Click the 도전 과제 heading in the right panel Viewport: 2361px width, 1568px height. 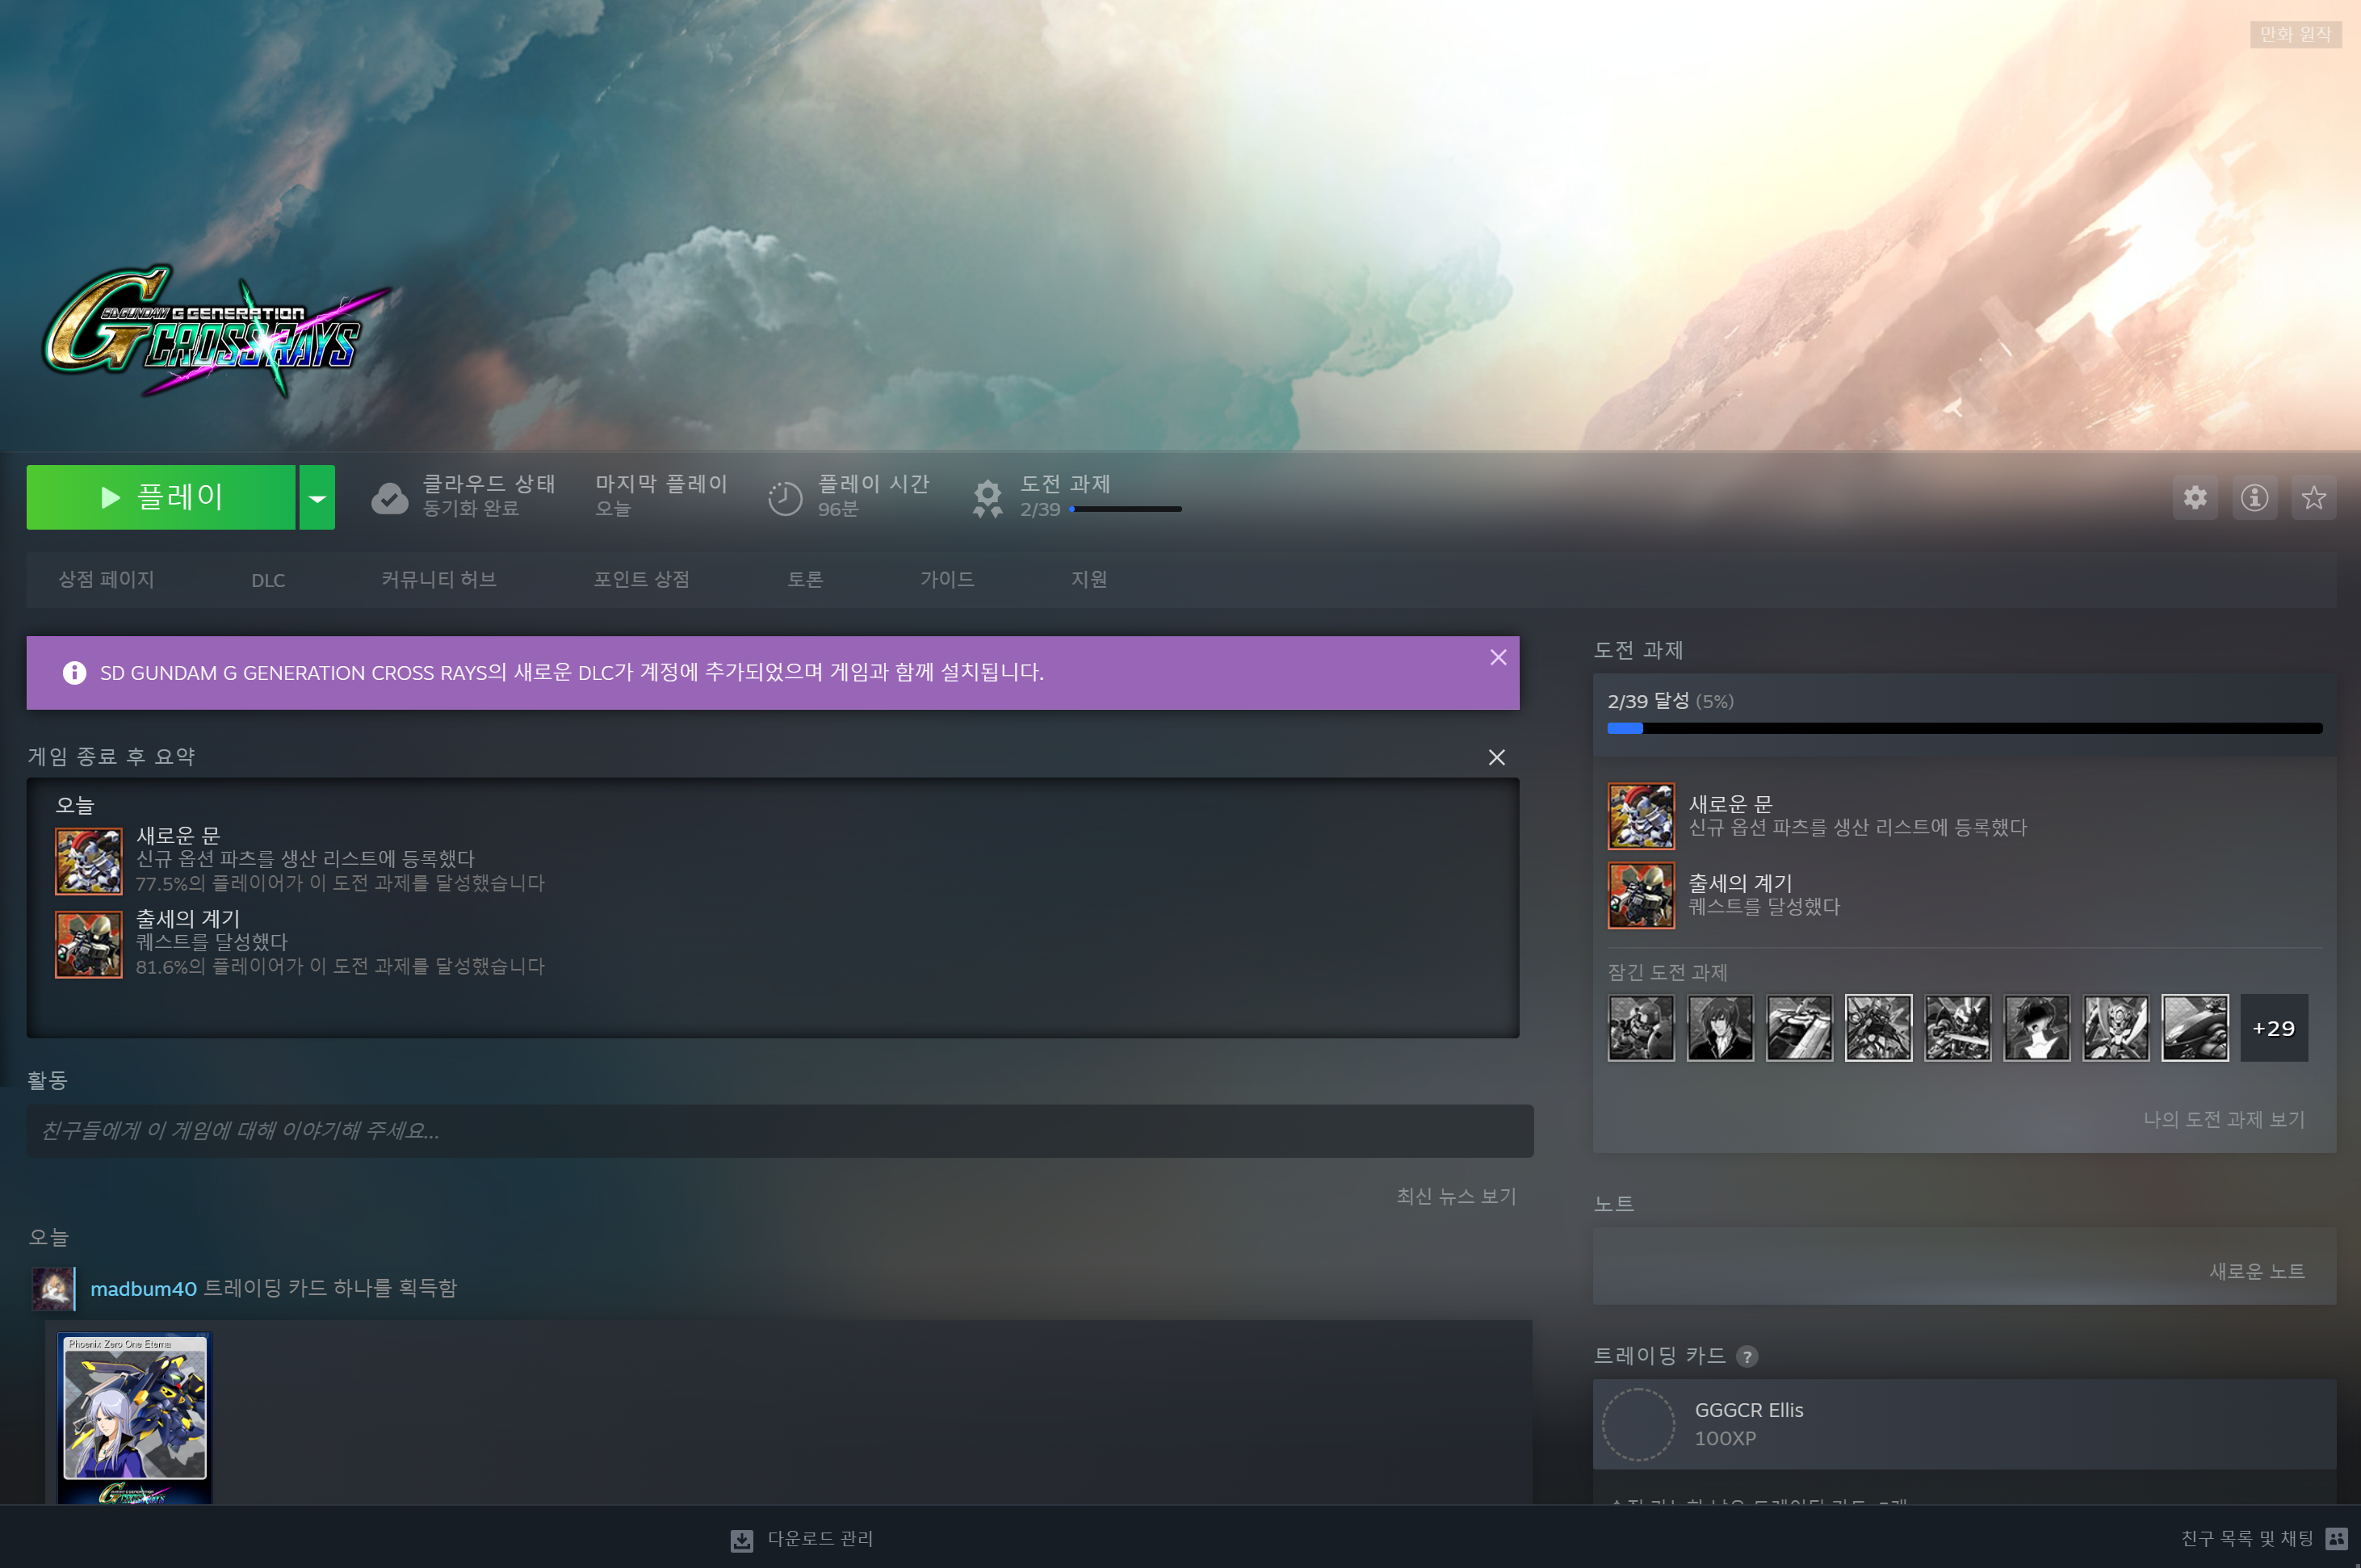tap(1638, 650)
